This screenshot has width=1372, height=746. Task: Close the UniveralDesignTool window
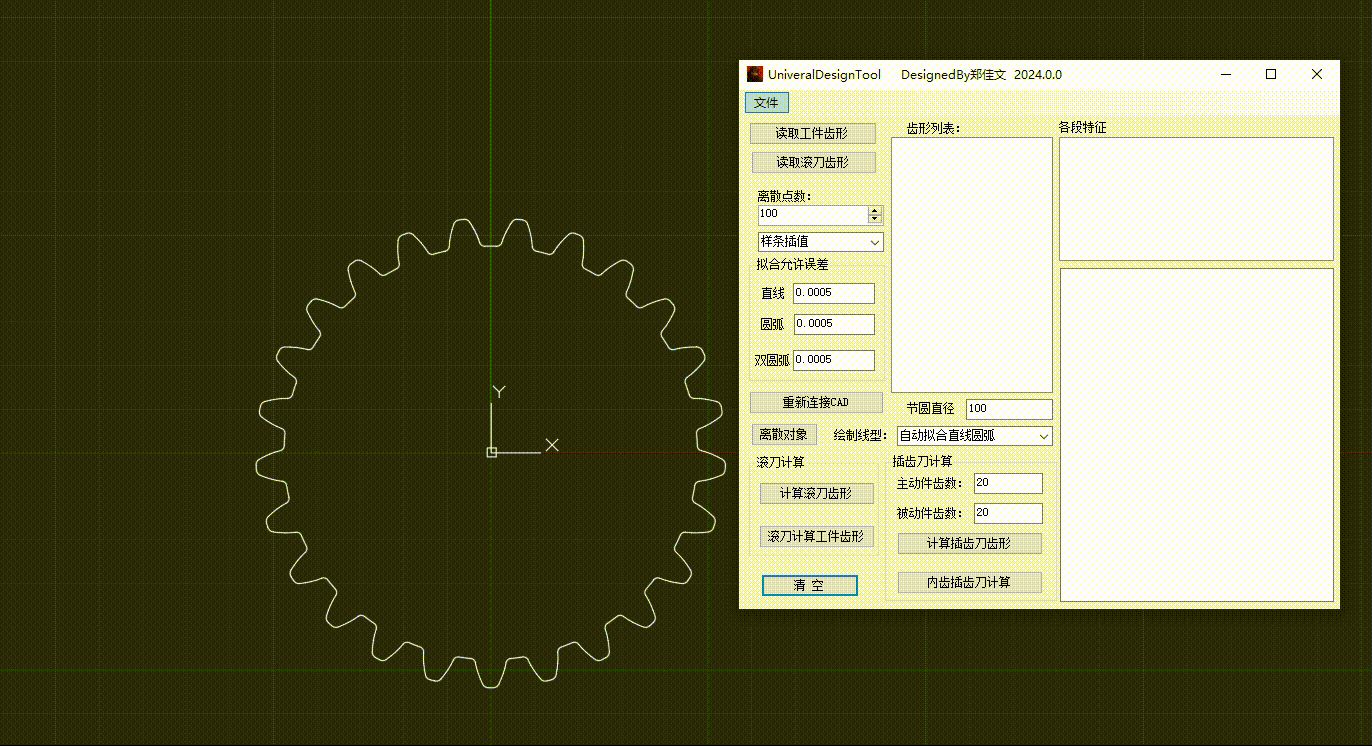click(x=1317, y=74)
